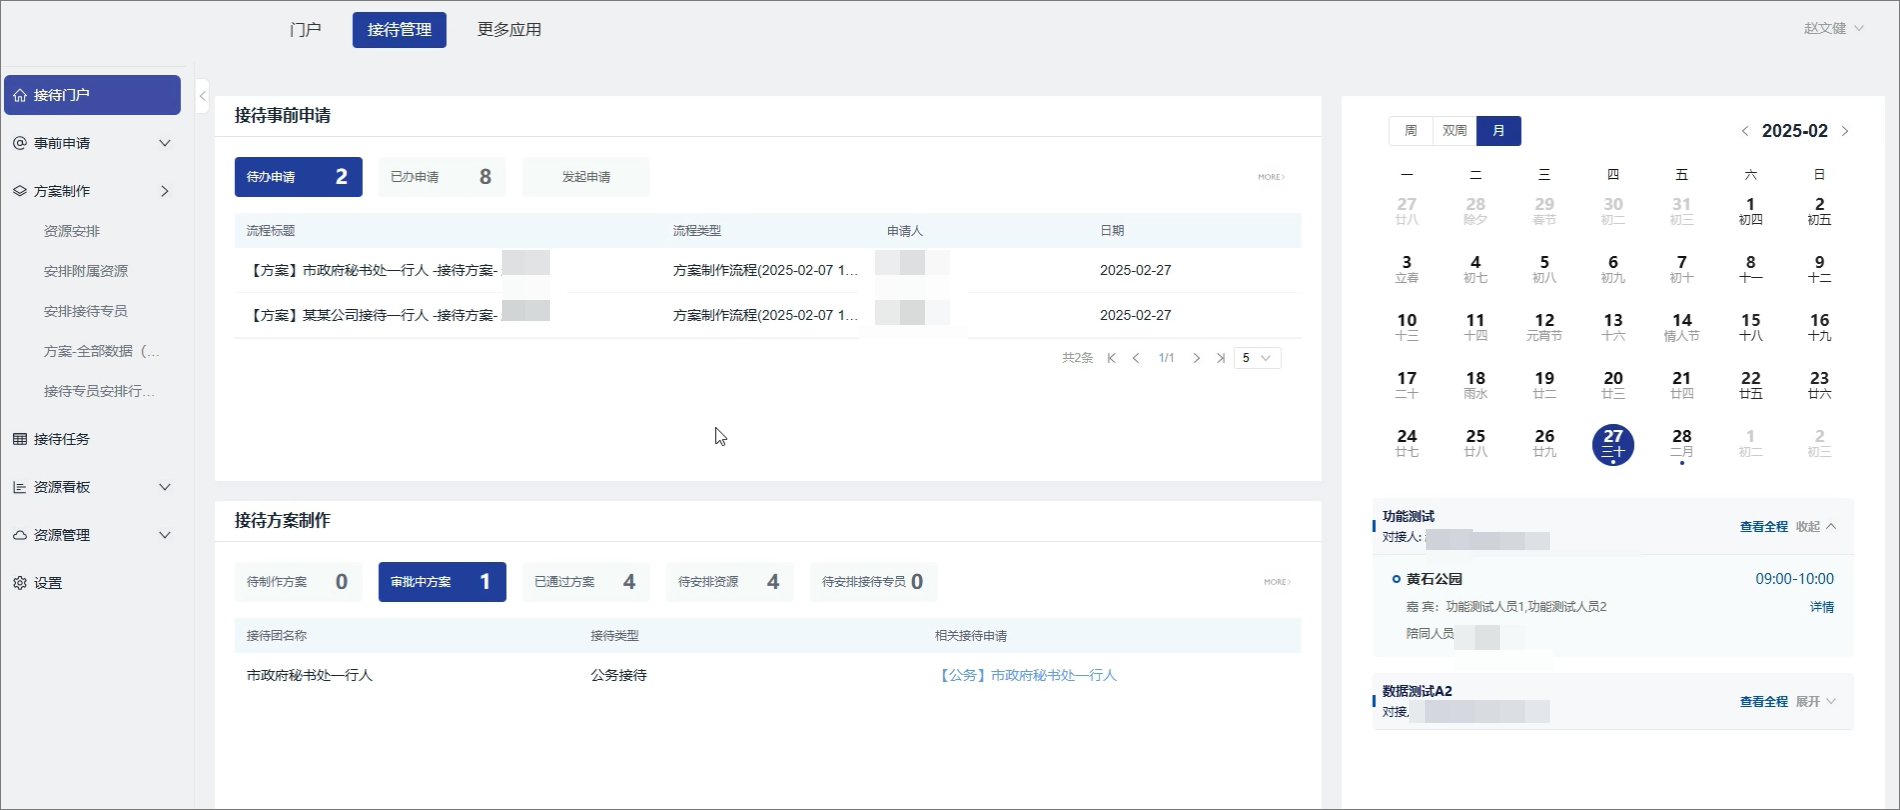Go to previous page of the applications table
The height and width of the screenshot is (810, 1900).
1136,358
